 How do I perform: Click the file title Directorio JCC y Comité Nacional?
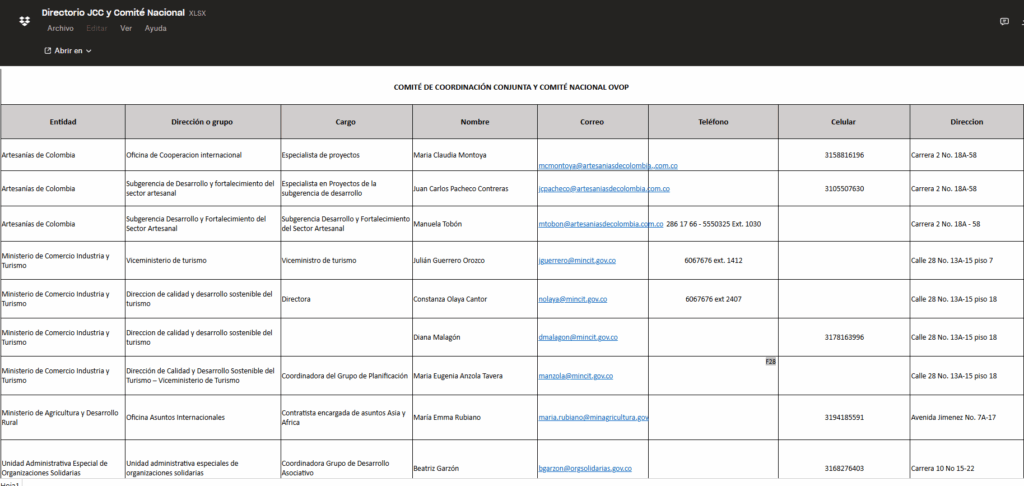click(x=113, y=12)
